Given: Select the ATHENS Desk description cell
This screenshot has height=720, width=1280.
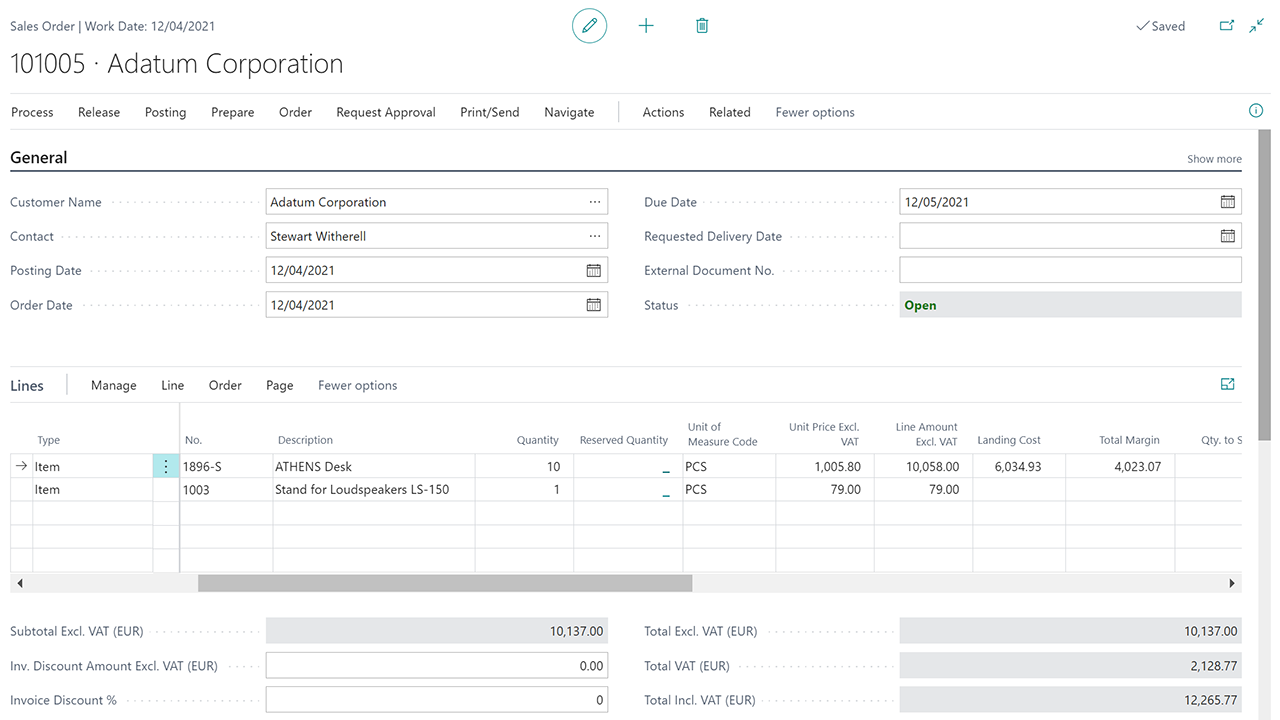Looking at the screenshot, I should point(374,466).
